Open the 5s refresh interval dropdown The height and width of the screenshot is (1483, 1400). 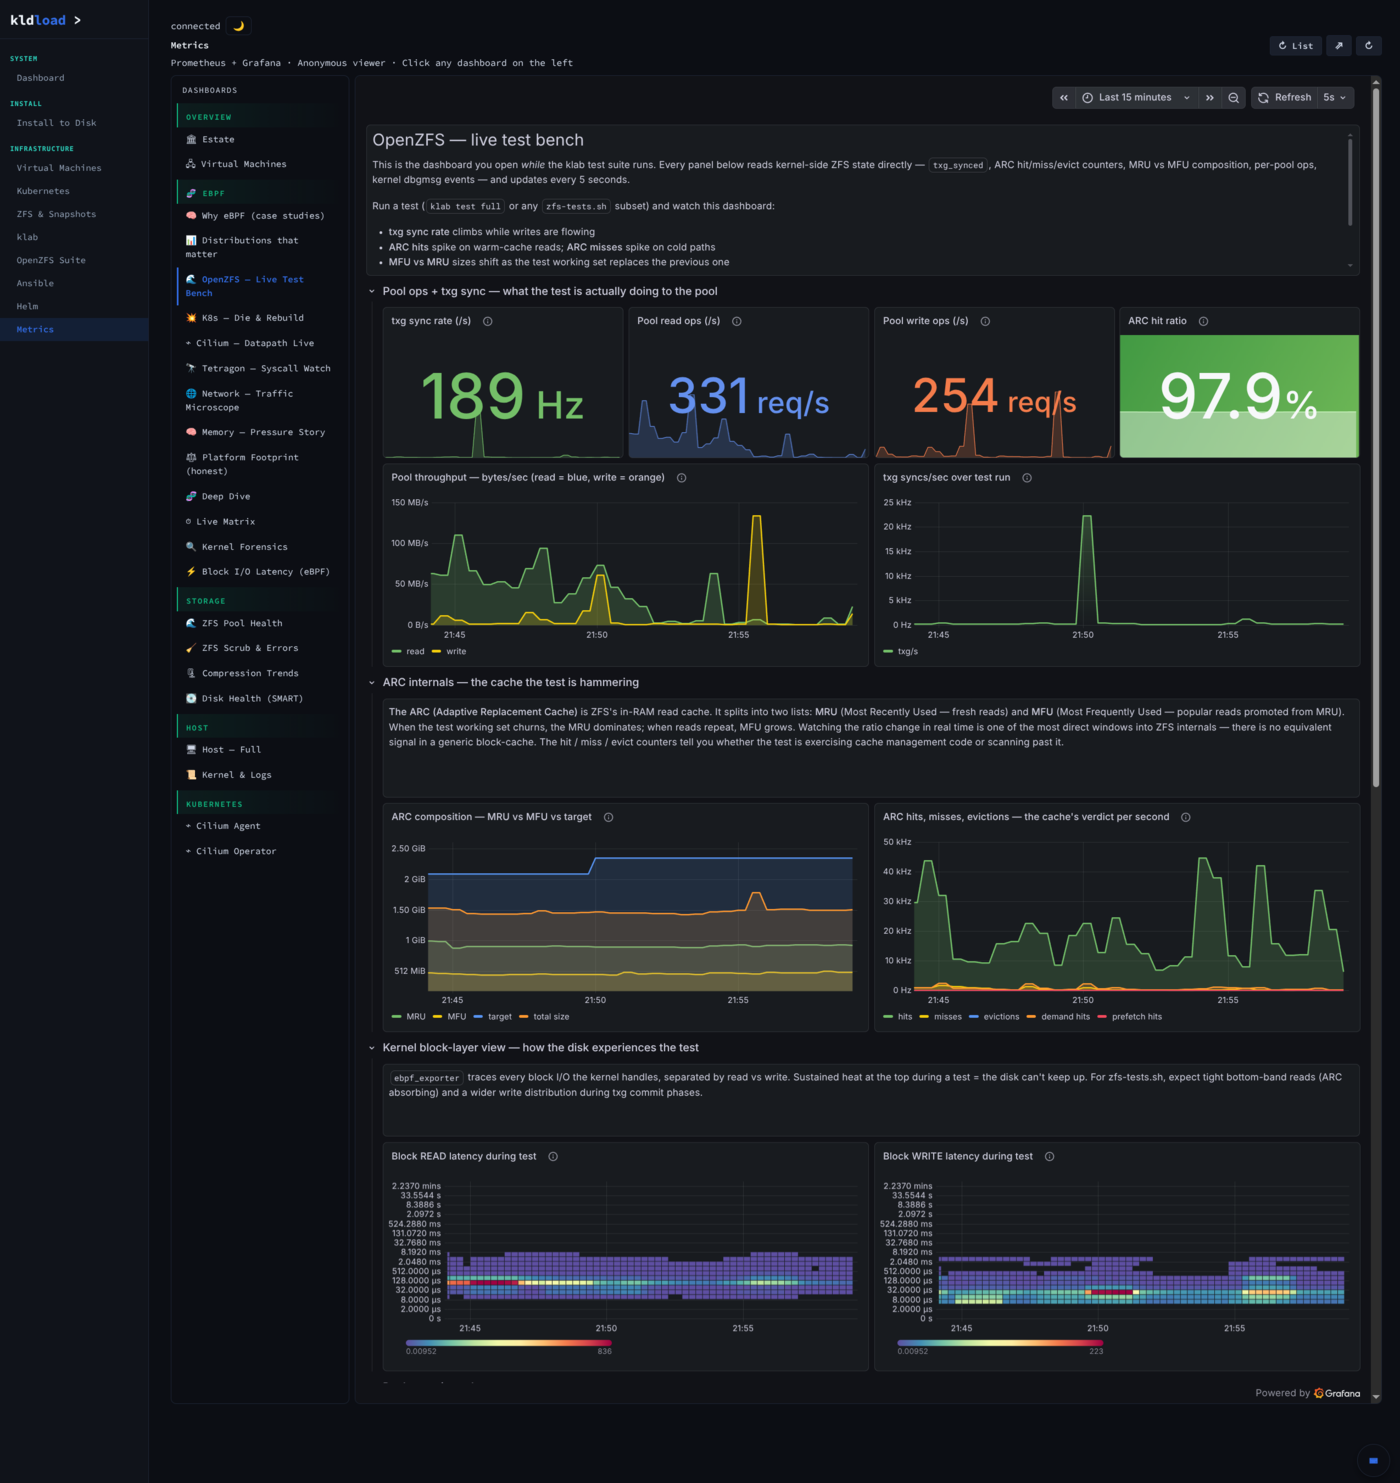tap(1335, 98)
